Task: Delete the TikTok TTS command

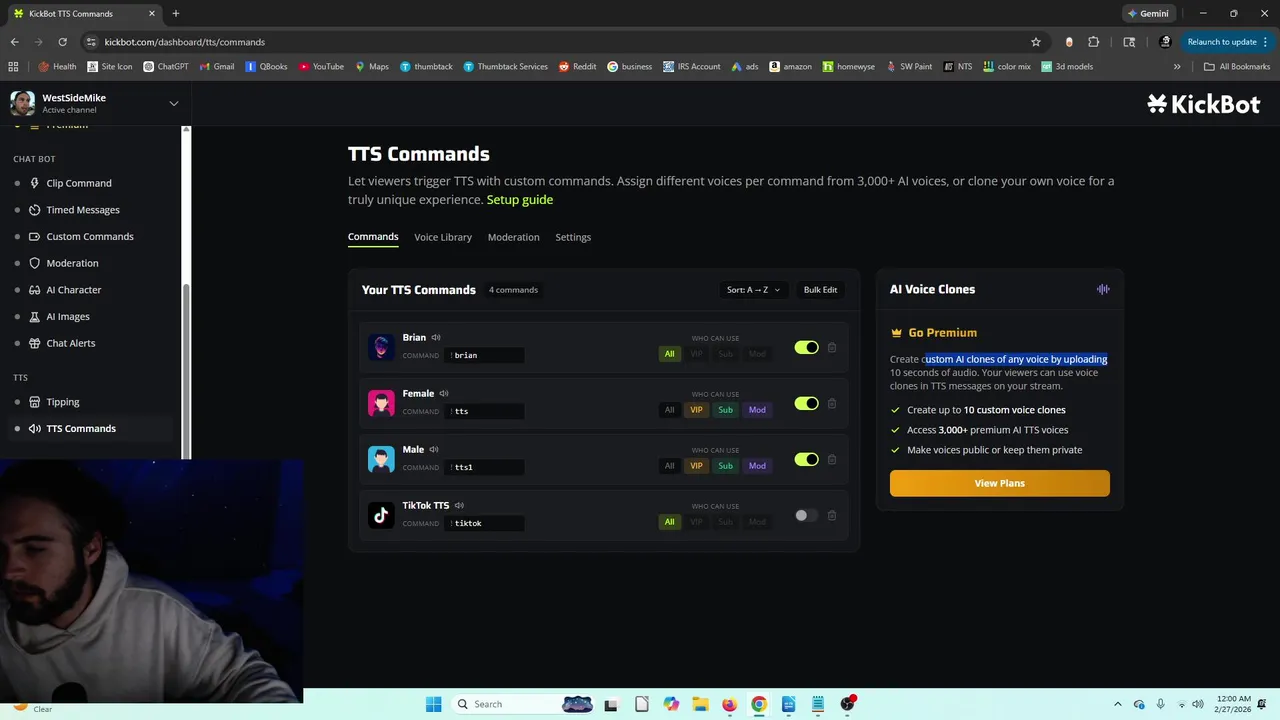Action: coord(832,516)
